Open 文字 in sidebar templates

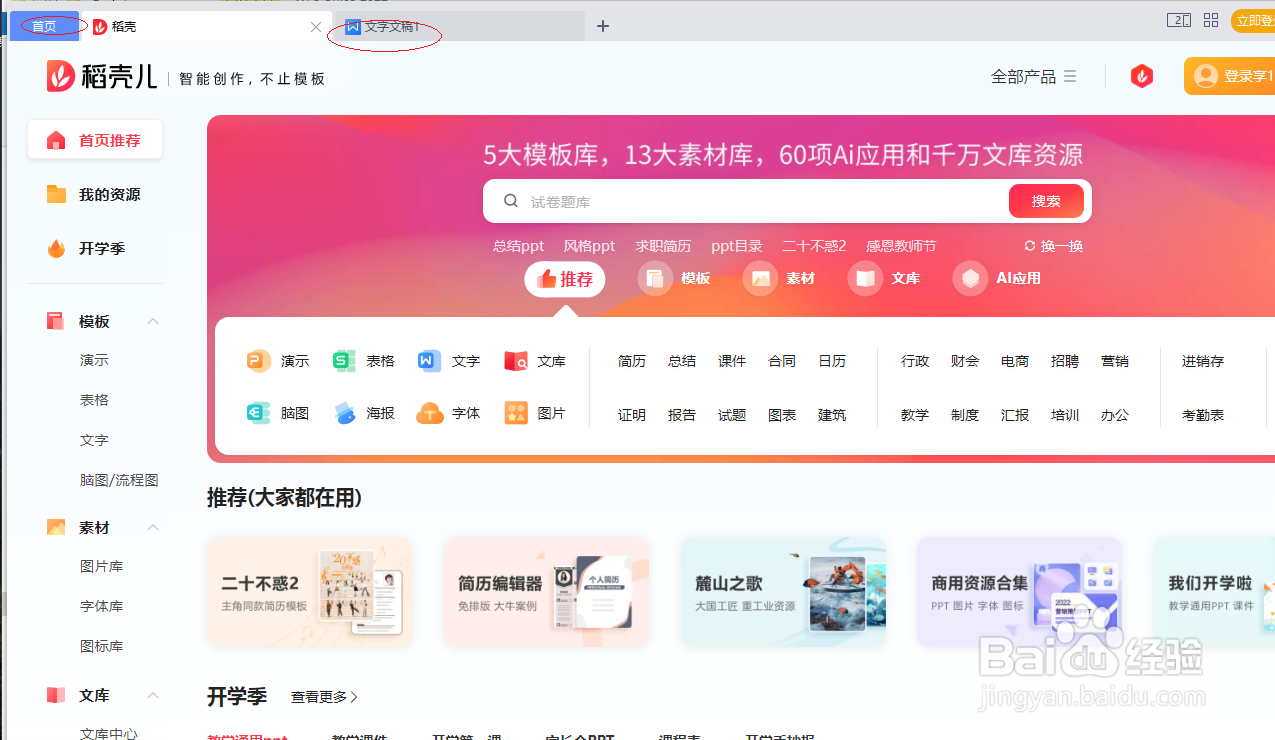coord(94,440)
